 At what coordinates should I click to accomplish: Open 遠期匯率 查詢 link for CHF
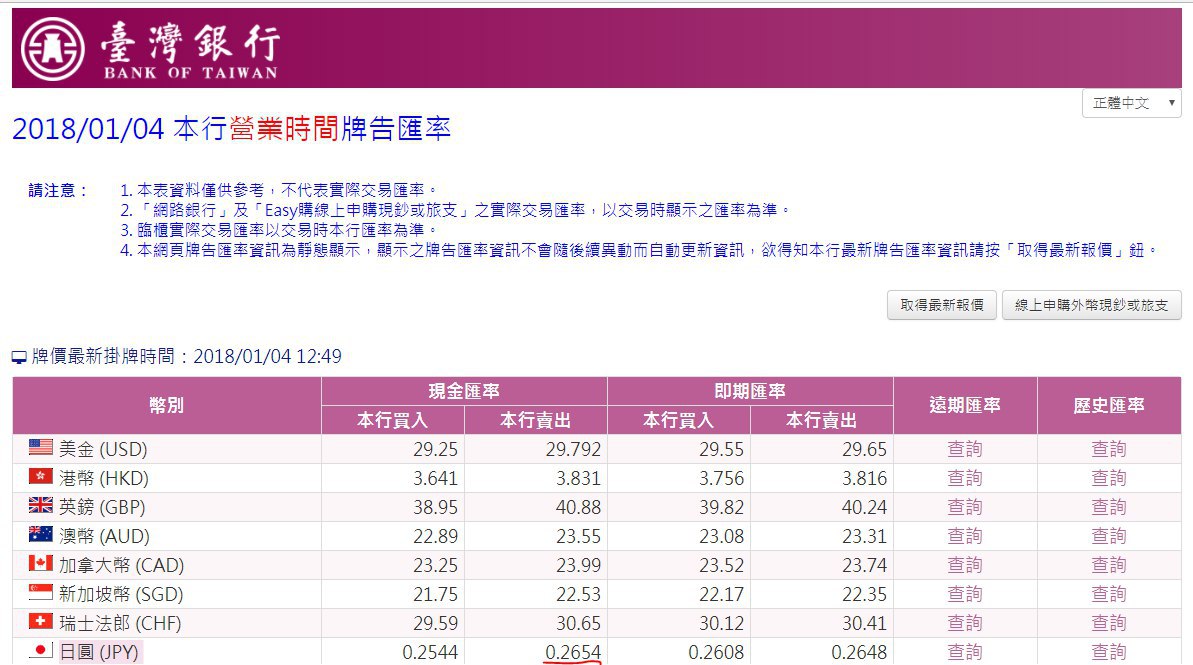tap(964, 622)
